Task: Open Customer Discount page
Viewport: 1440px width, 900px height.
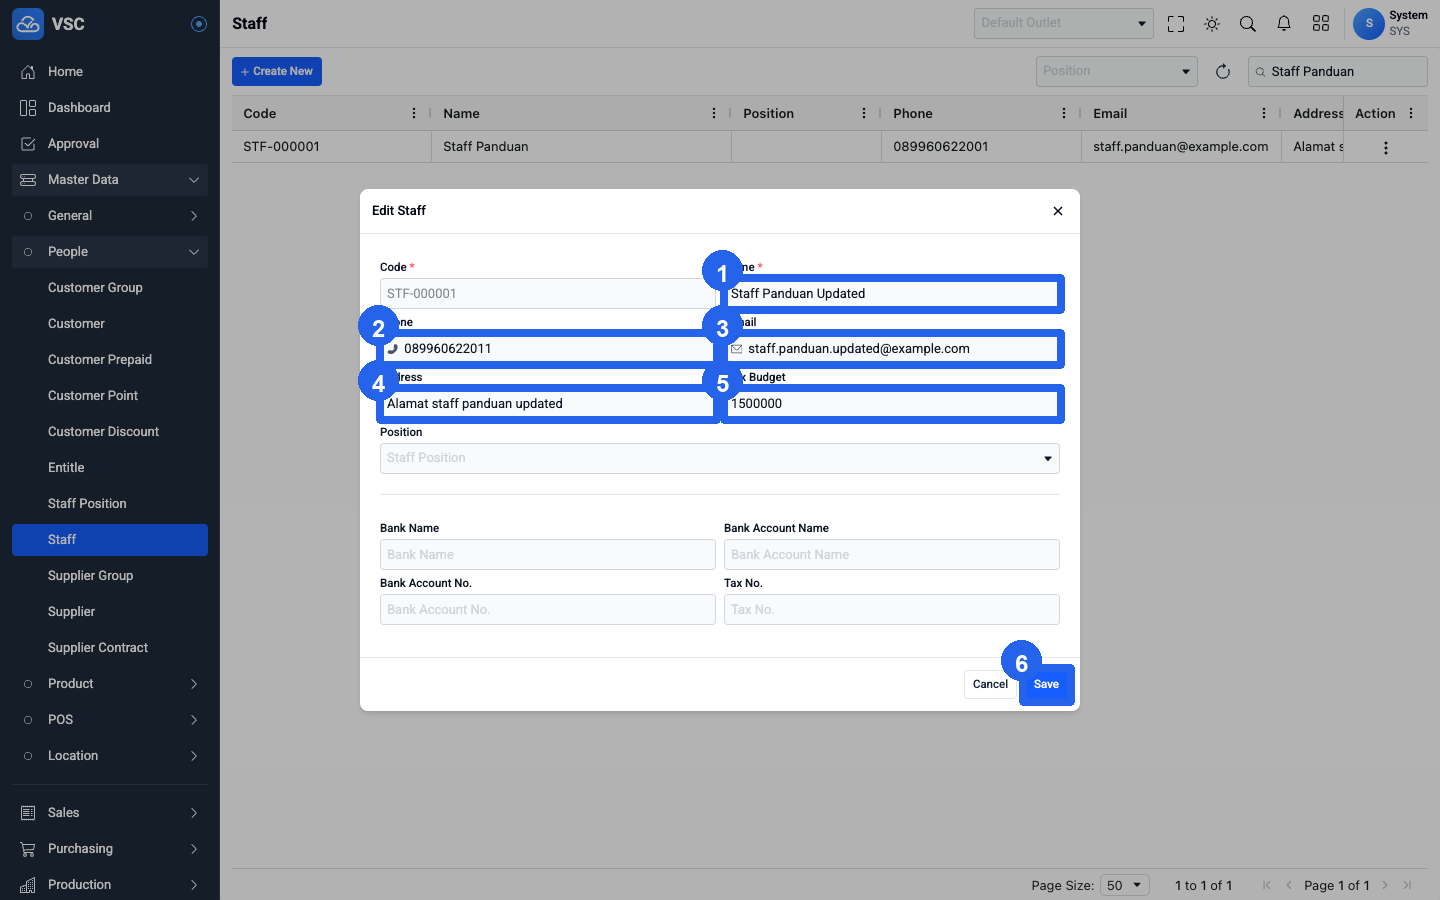Action: coord(110,432)
